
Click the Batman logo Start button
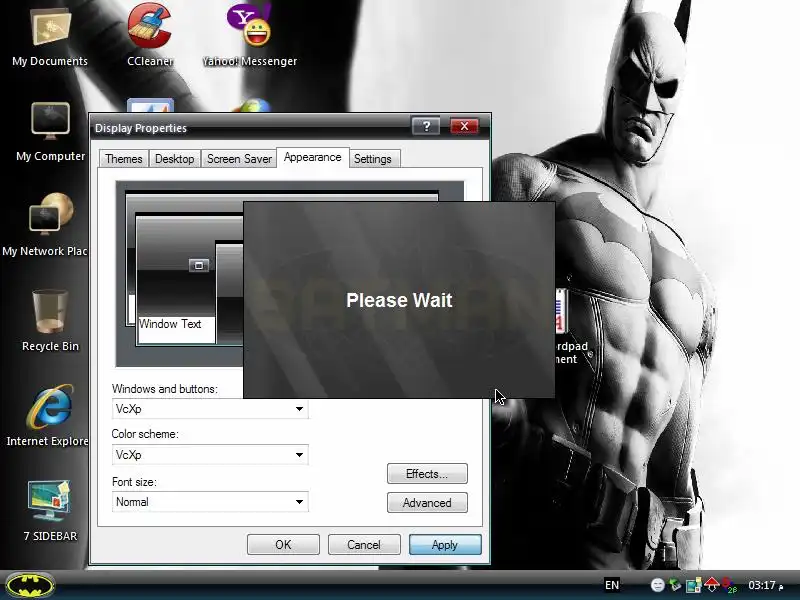click(x=31, y=585)
